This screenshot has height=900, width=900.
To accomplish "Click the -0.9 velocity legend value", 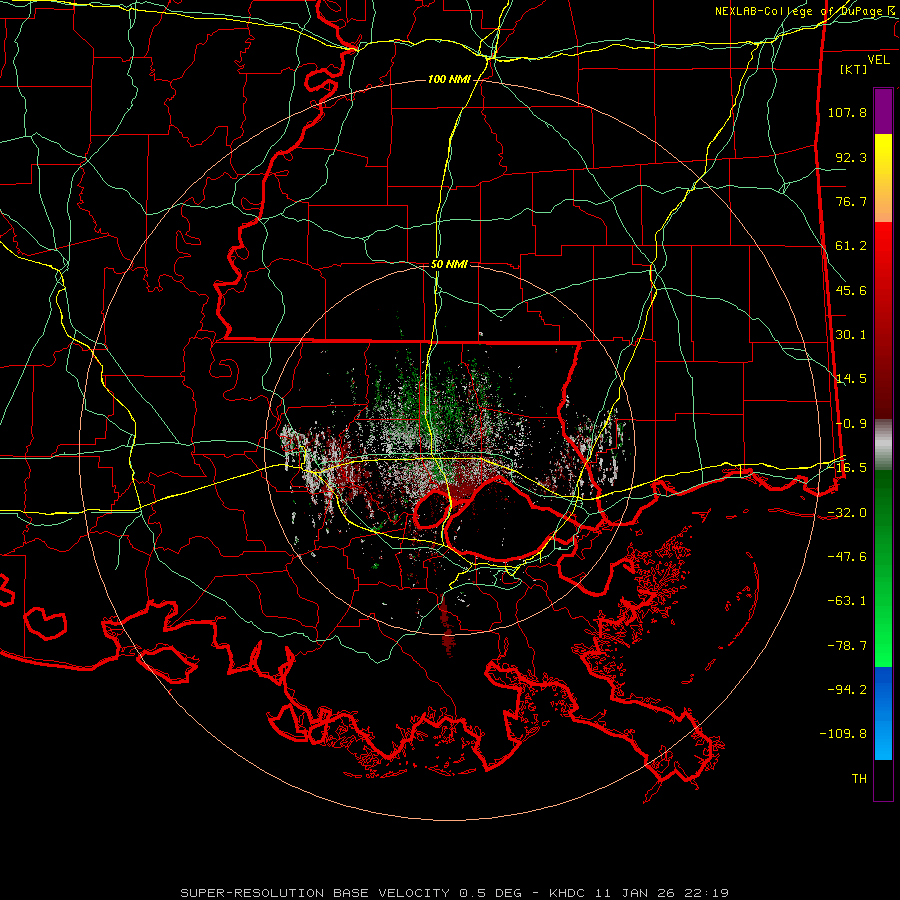I will coord(851,424).
